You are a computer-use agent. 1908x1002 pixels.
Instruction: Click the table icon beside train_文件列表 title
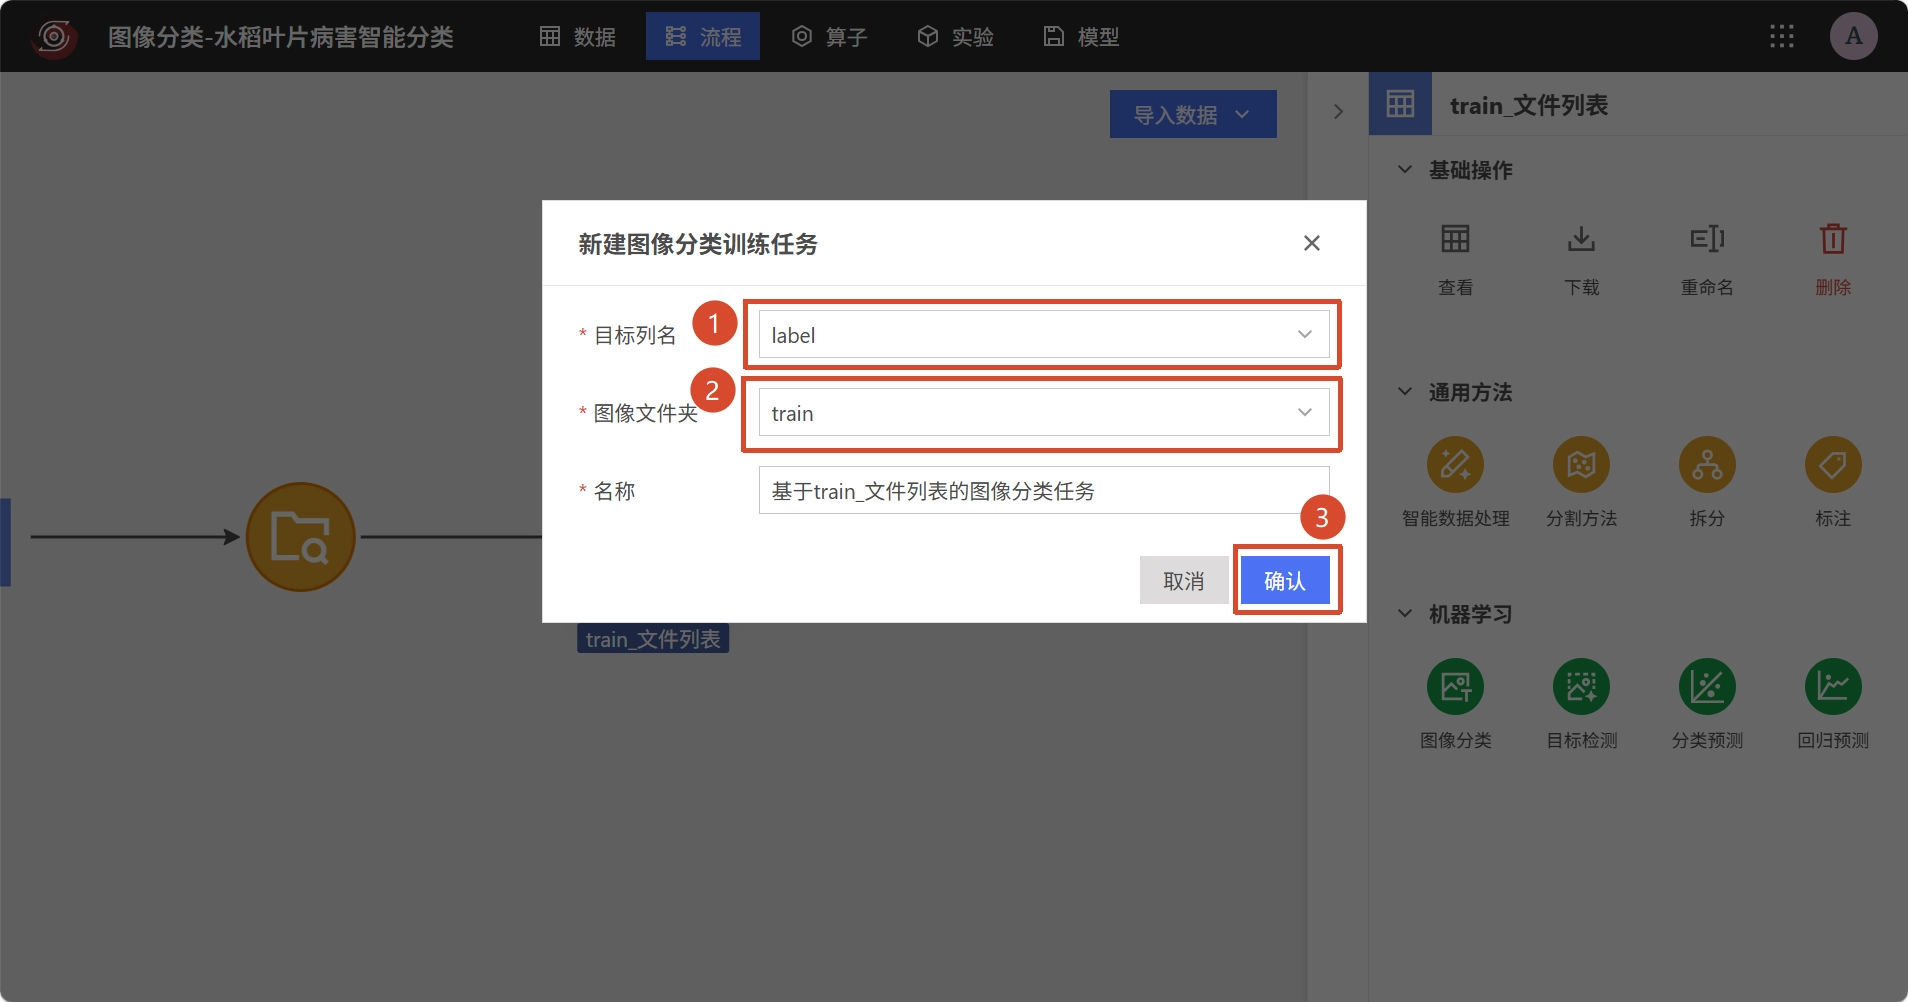1400,104
